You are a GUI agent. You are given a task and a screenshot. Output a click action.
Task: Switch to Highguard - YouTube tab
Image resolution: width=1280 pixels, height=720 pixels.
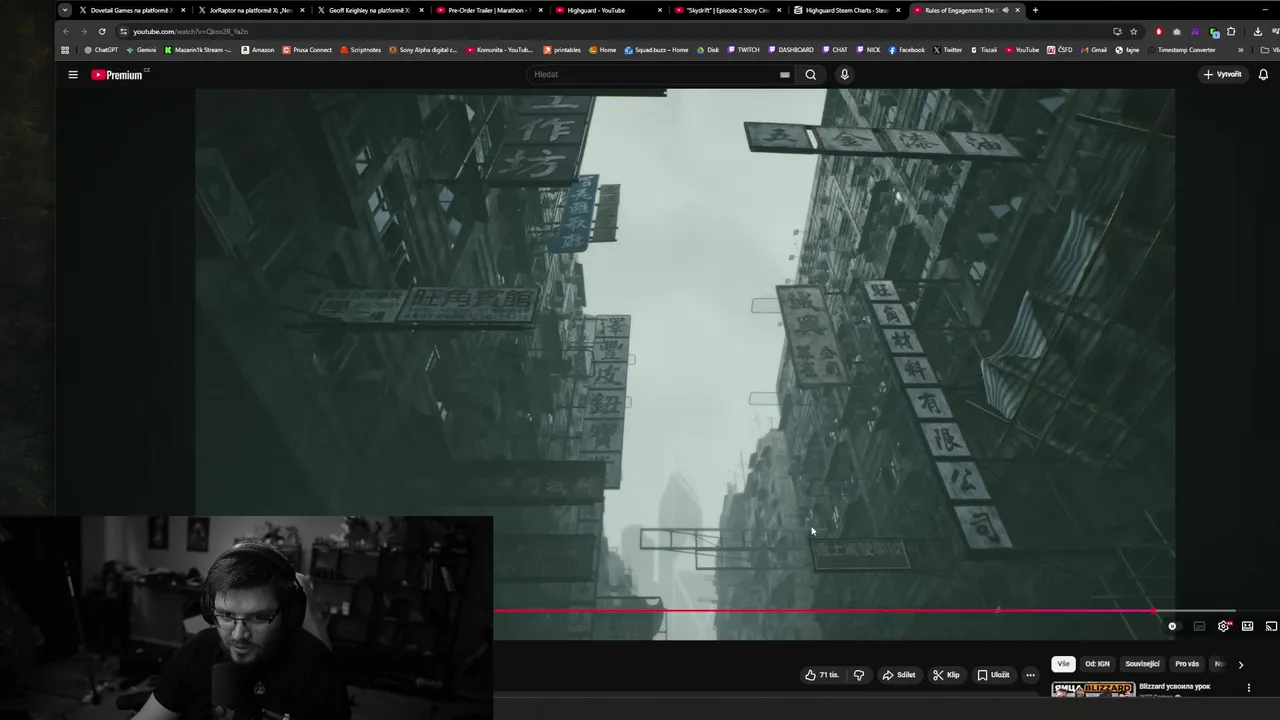coord(607,10)
